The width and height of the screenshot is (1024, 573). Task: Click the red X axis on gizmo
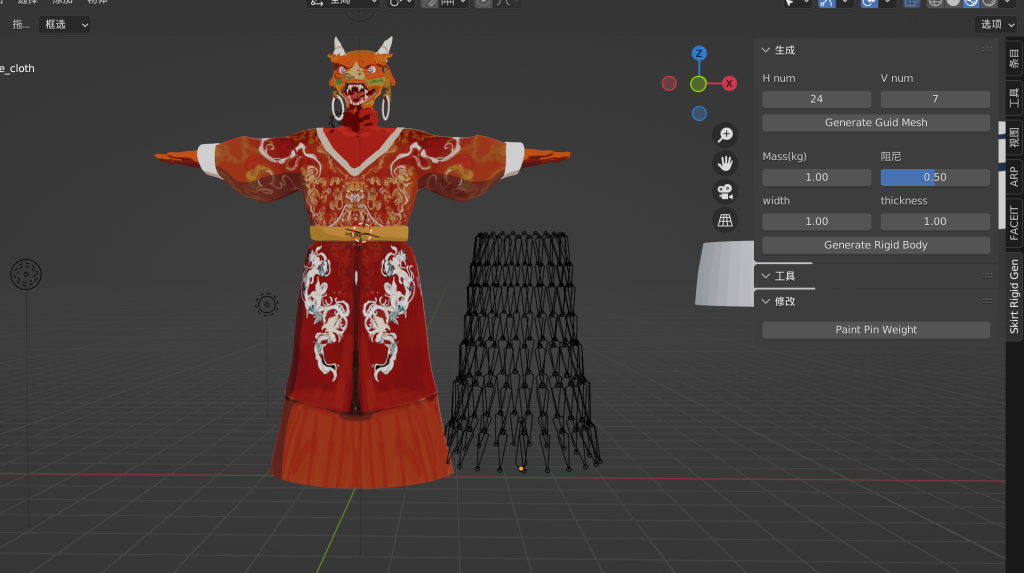click(729, 84)
